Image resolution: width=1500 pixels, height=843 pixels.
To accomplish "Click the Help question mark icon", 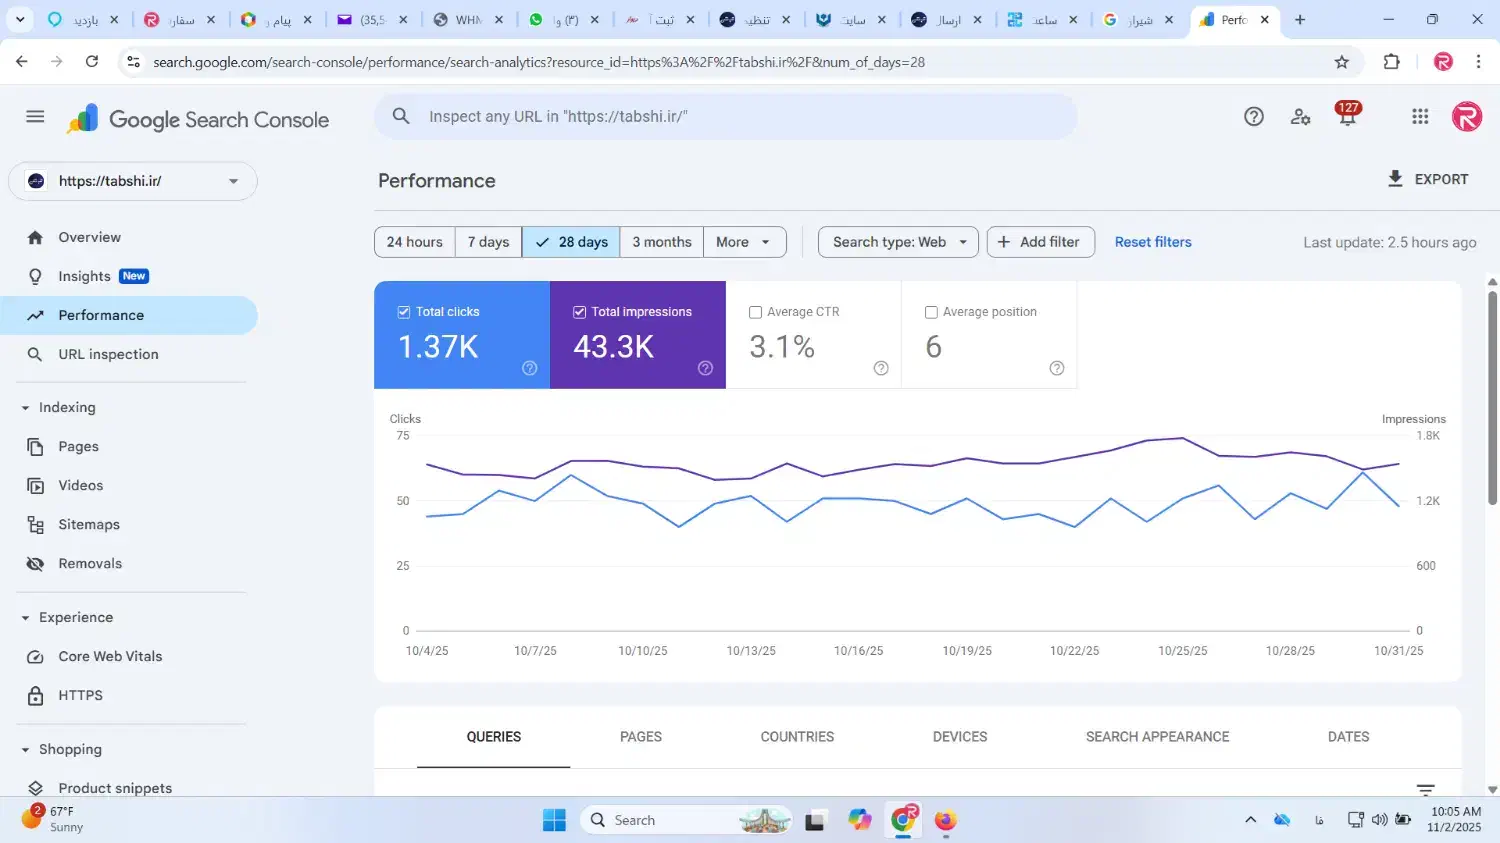I will 1253,117.
